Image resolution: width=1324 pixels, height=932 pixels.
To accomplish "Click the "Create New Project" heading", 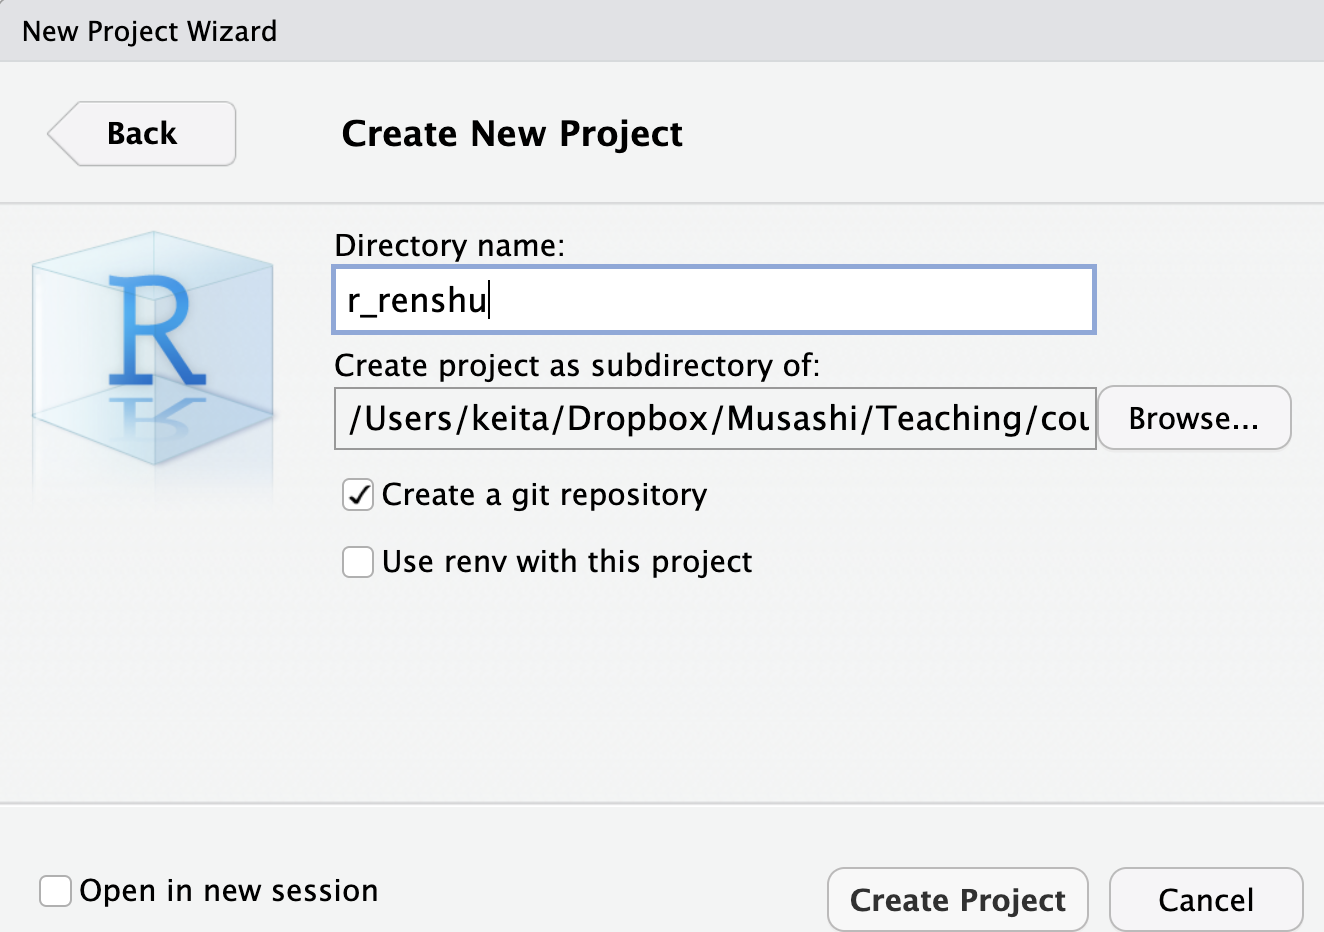I will click(512, 134).
